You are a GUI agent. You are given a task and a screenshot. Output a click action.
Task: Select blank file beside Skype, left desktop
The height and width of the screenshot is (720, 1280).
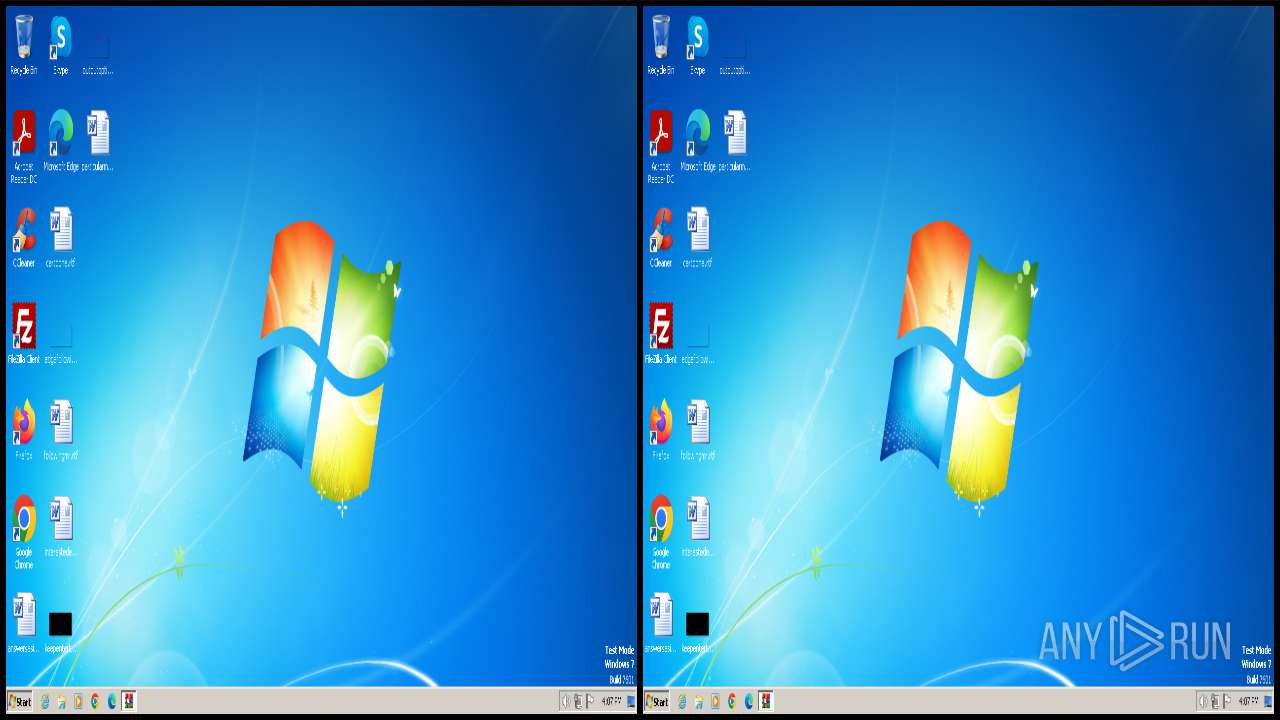97,52
